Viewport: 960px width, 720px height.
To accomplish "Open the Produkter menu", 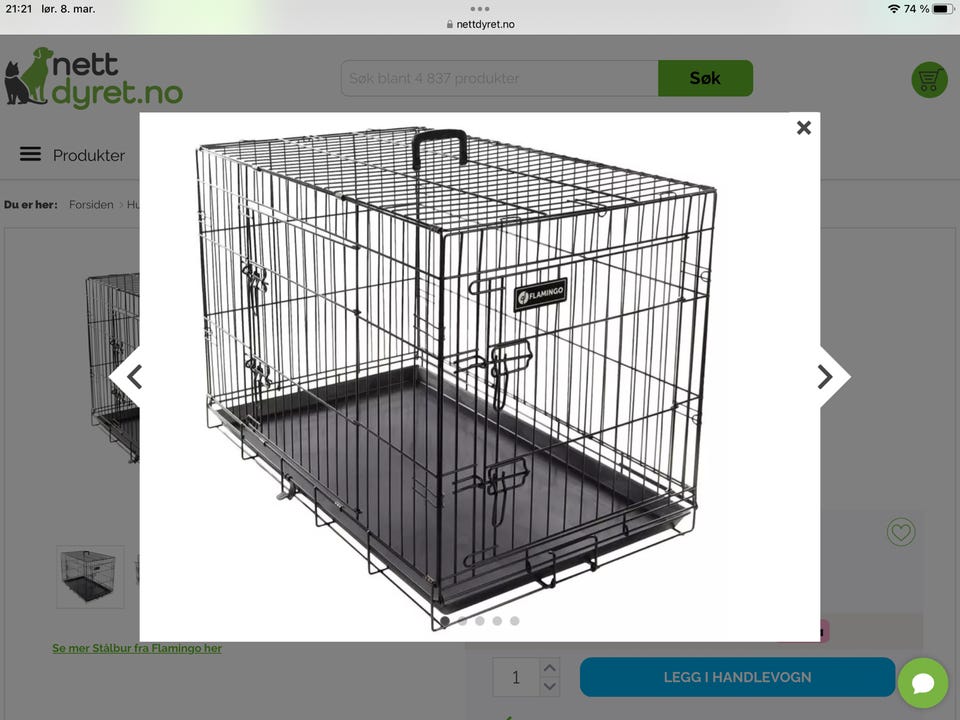I will (x=89, y=156).
